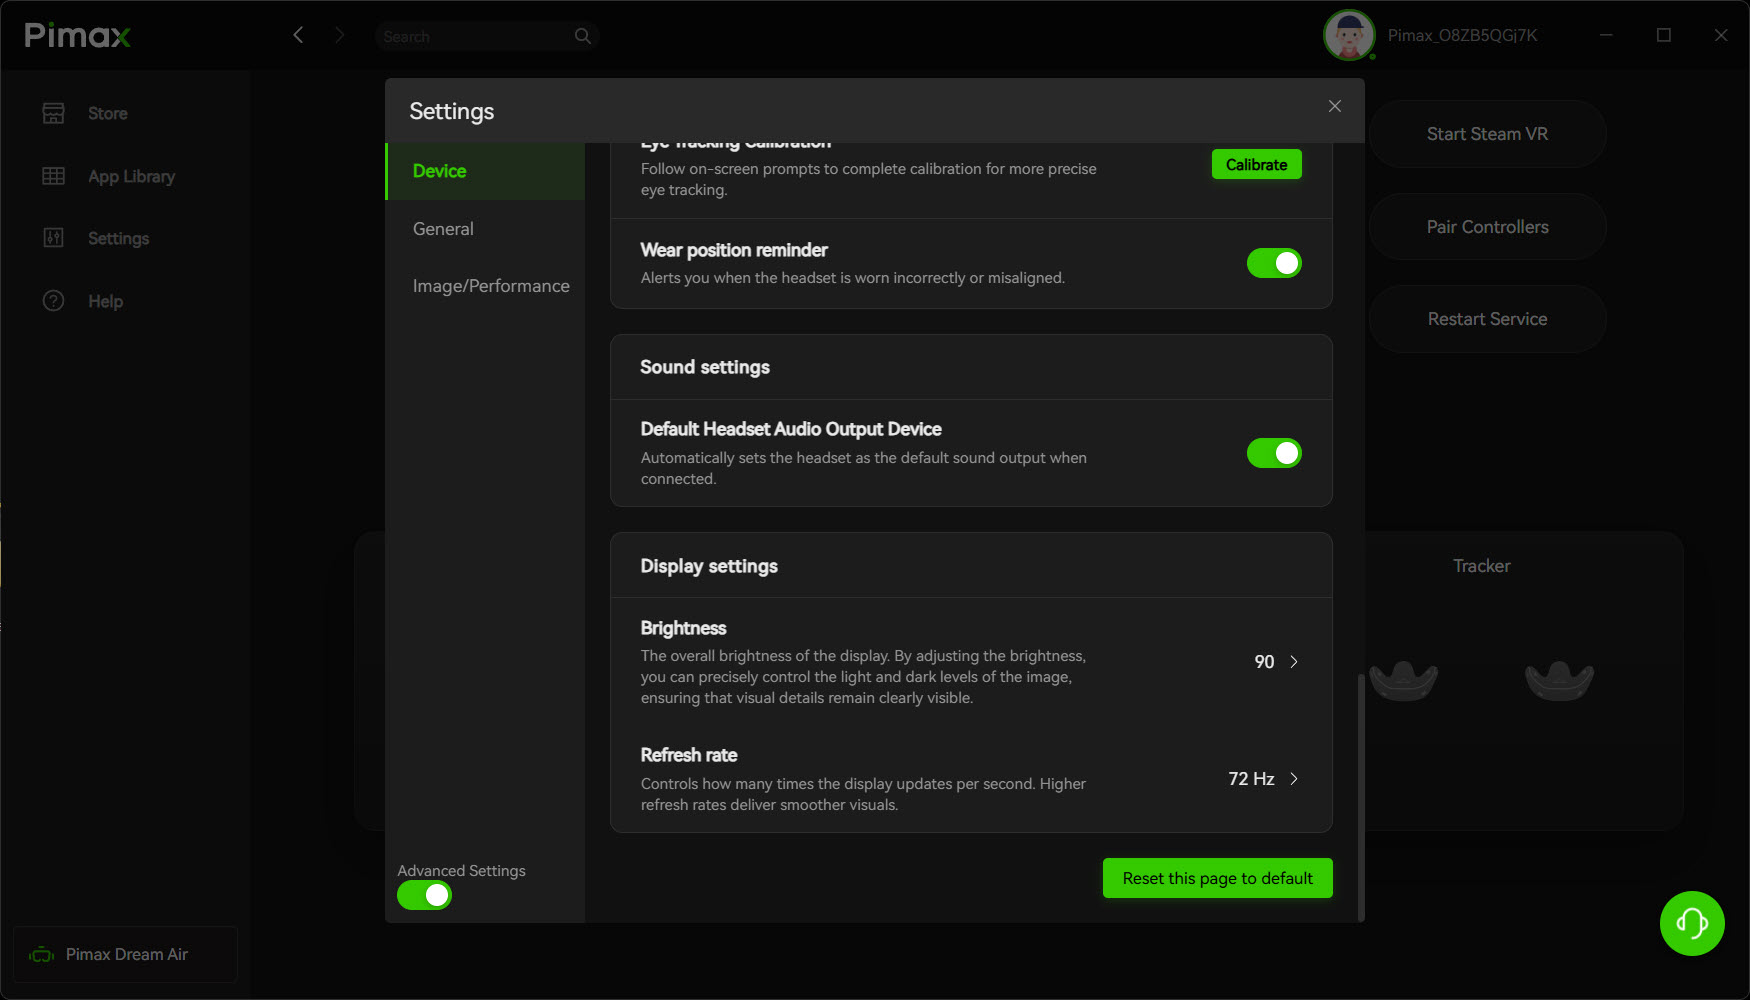Image resolution: width=1750 pixels, height=1000 pixels.
Task: Click the Settings dialog title
Action: coord(452,111)
